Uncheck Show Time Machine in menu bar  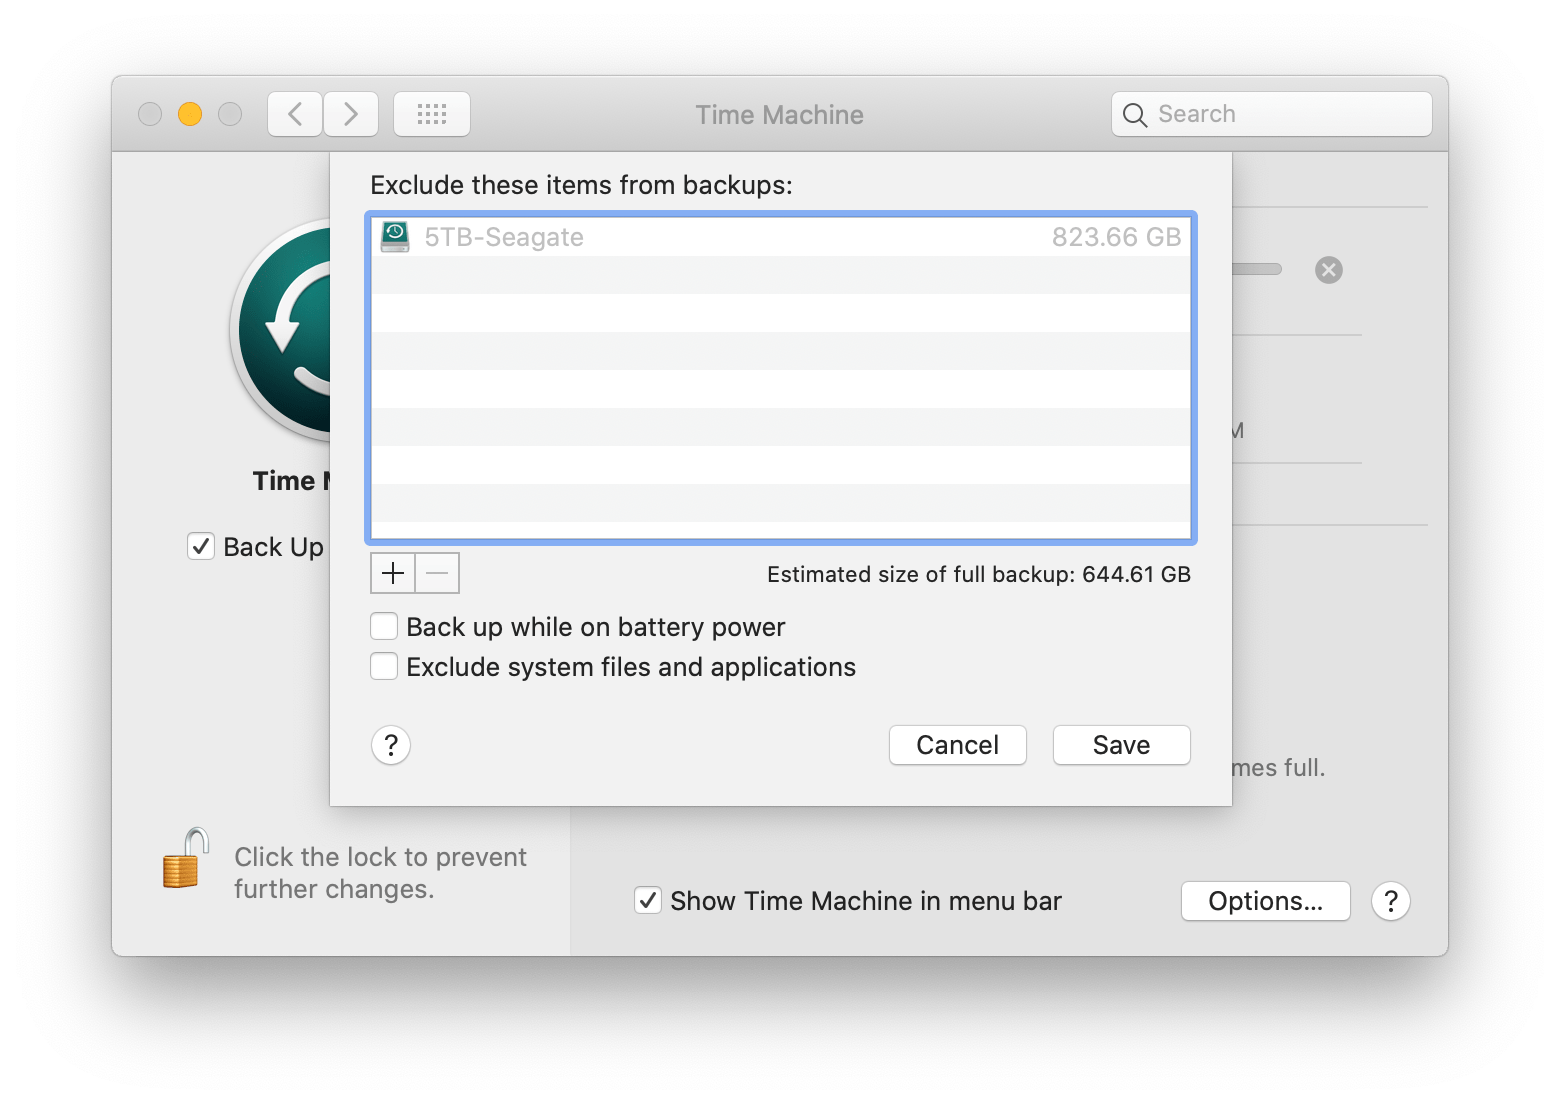pyautogui.click(x=648, y=901)
